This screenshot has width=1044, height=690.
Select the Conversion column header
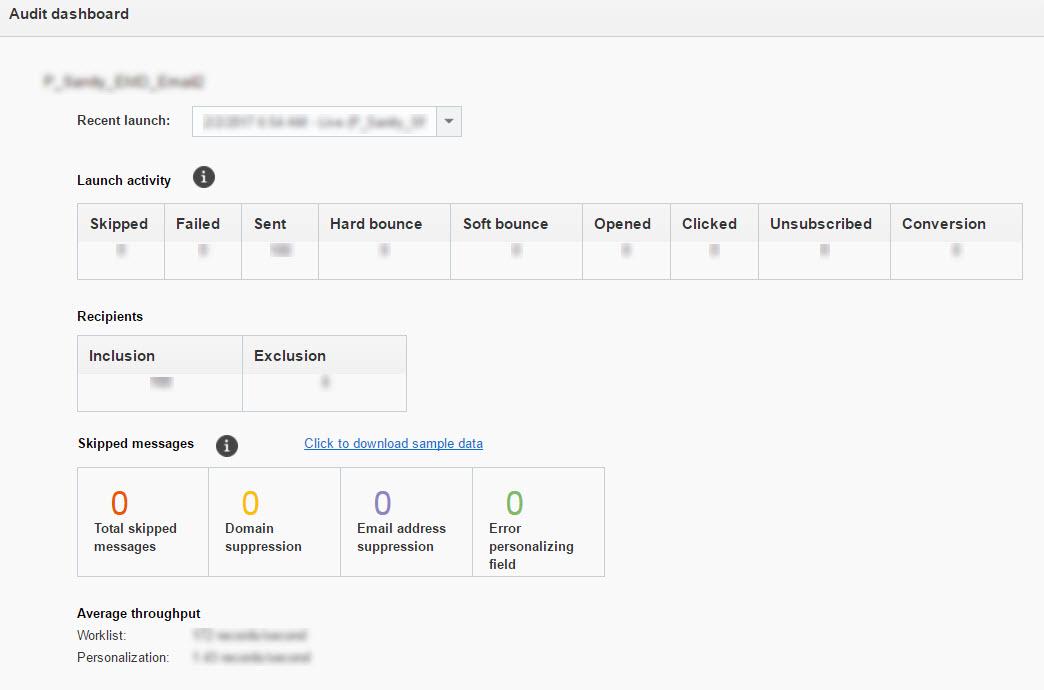pos(944,224)
